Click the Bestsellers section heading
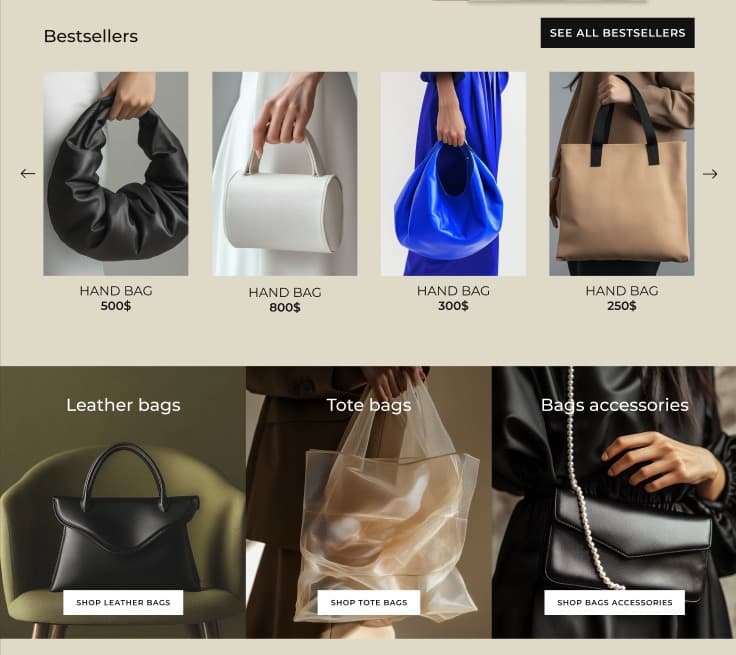Image resolution: width=736 pixels, height=655 pixels. pyautogui.click(x=91, y=36)
